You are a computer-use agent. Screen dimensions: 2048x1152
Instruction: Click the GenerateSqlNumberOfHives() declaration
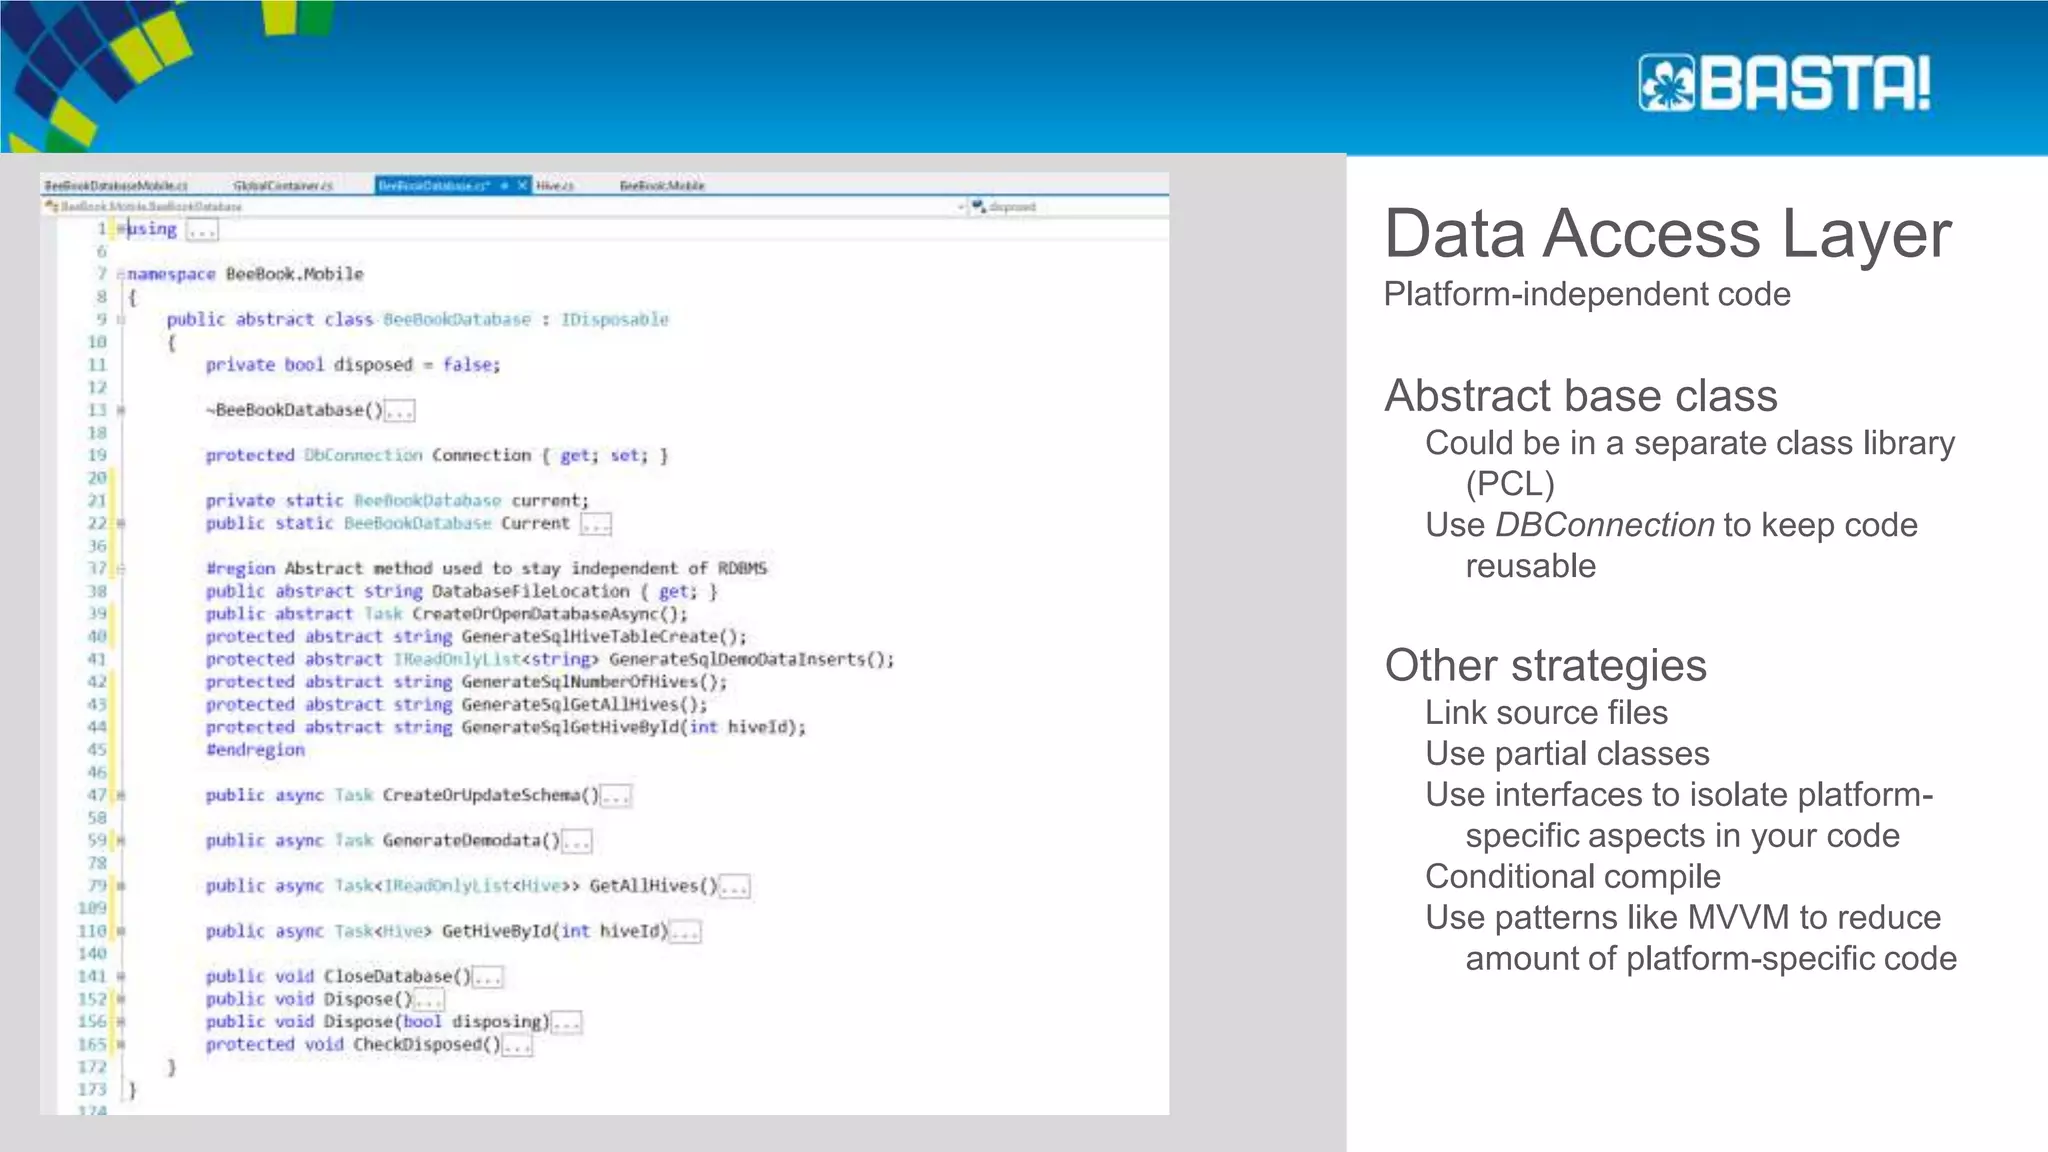point(466,682)
